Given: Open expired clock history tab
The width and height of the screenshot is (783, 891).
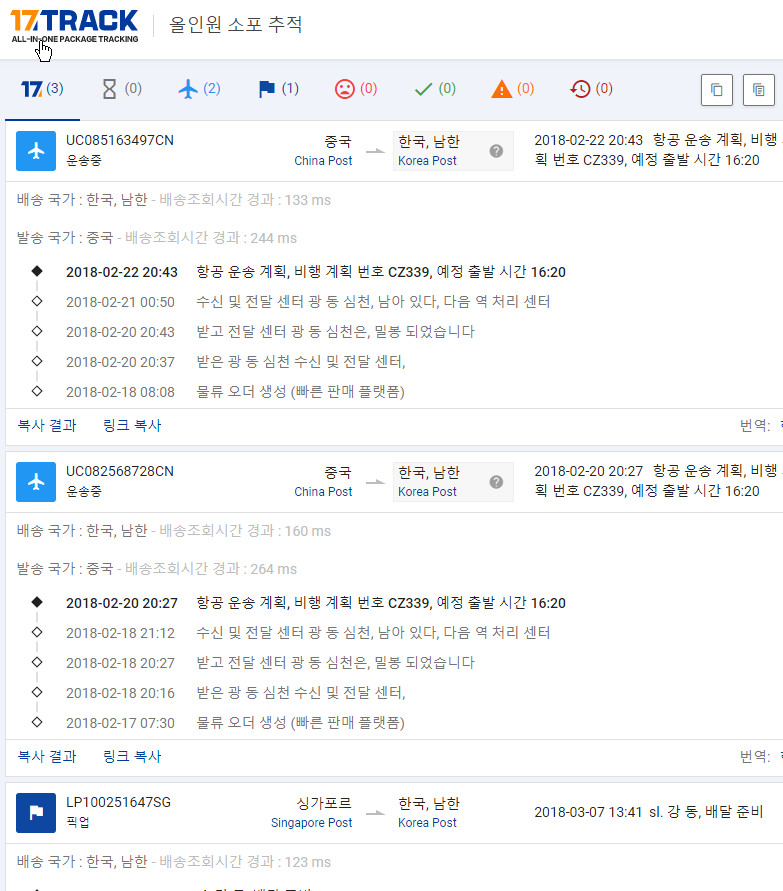Looking at the screenshot, I should (591, 89).
